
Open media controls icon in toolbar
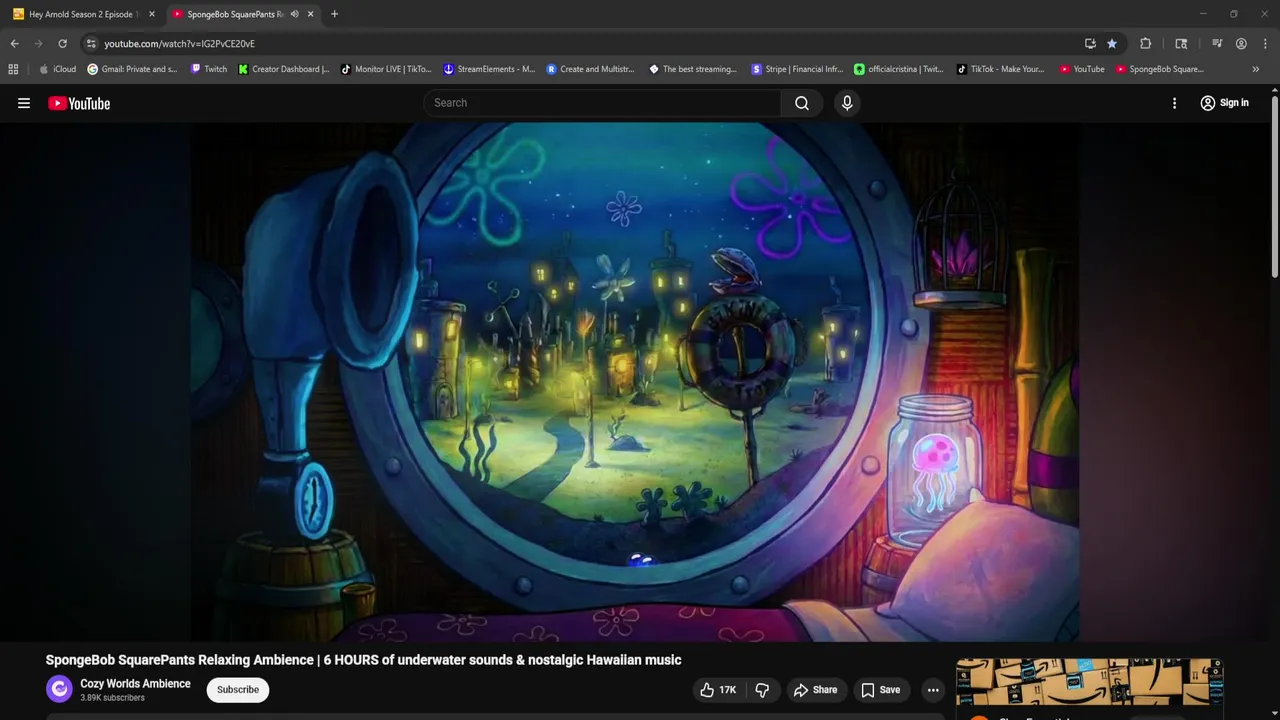point(1217,44)
